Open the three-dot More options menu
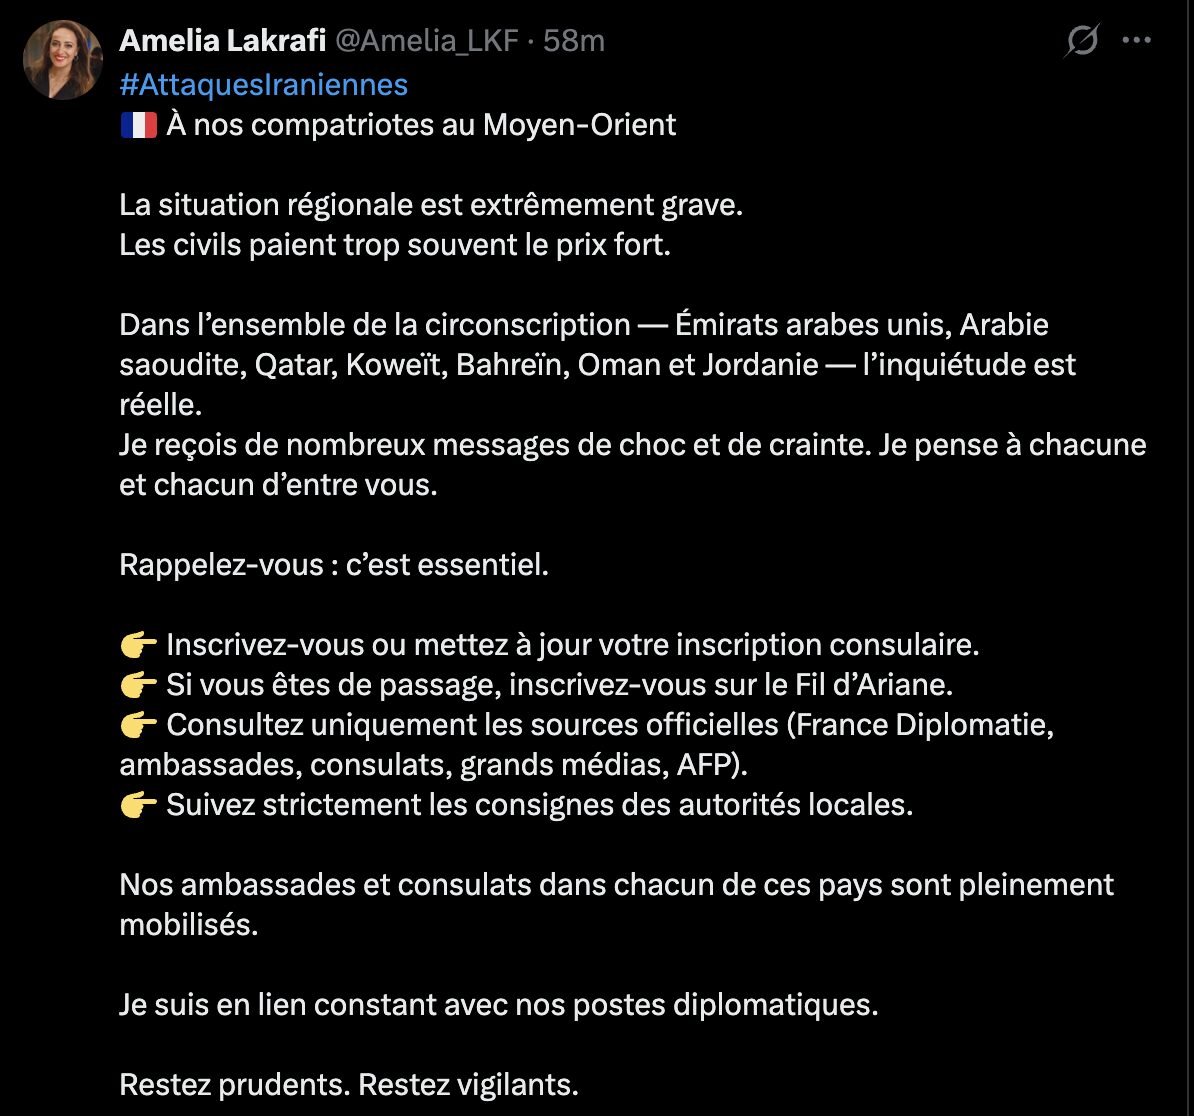Screen dimensions: 1194x1116 click(x=1137, y=41)
